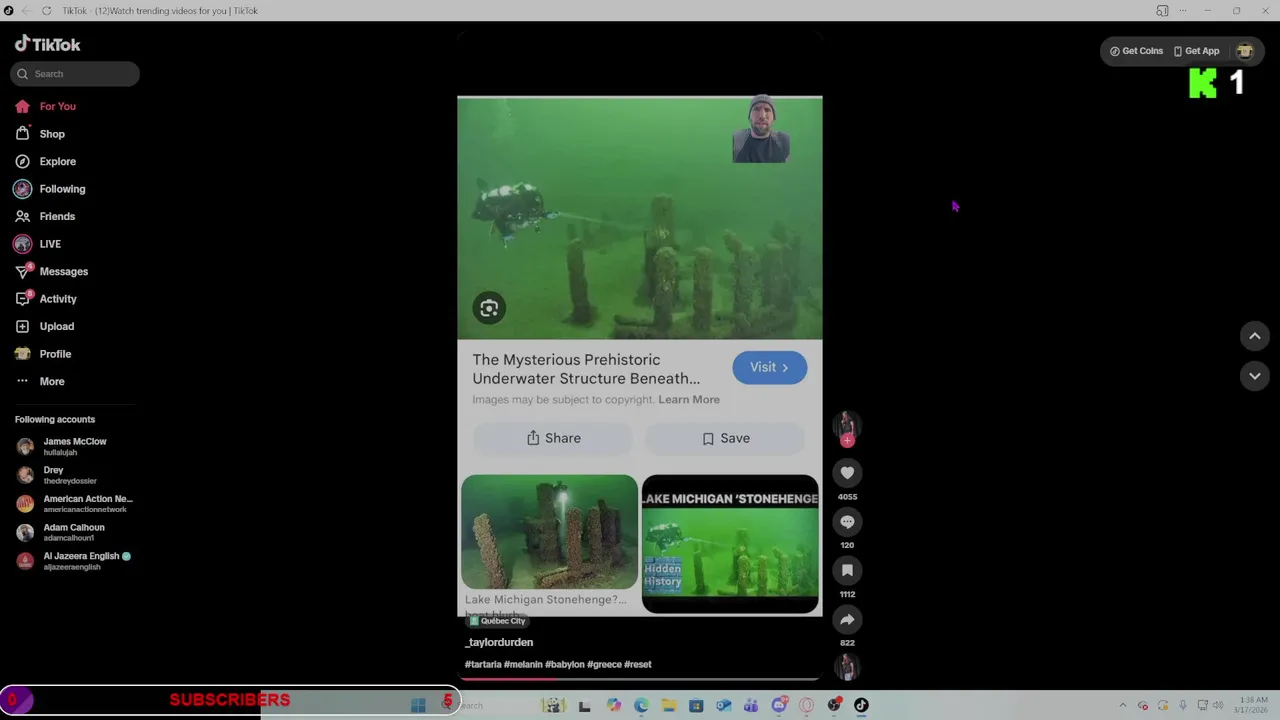Open Outlook from the taskbar
Screen dimensions: 1280x720
[724, 705]
